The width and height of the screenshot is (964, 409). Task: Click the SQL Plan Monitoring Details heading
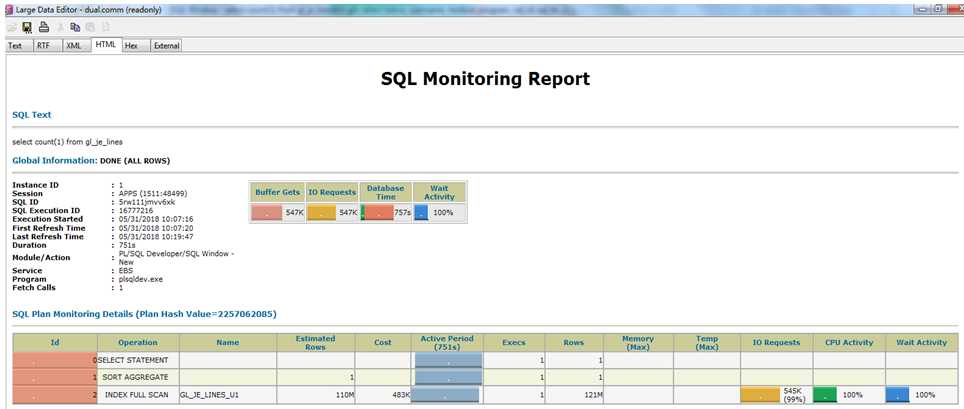tap(144, 314)
